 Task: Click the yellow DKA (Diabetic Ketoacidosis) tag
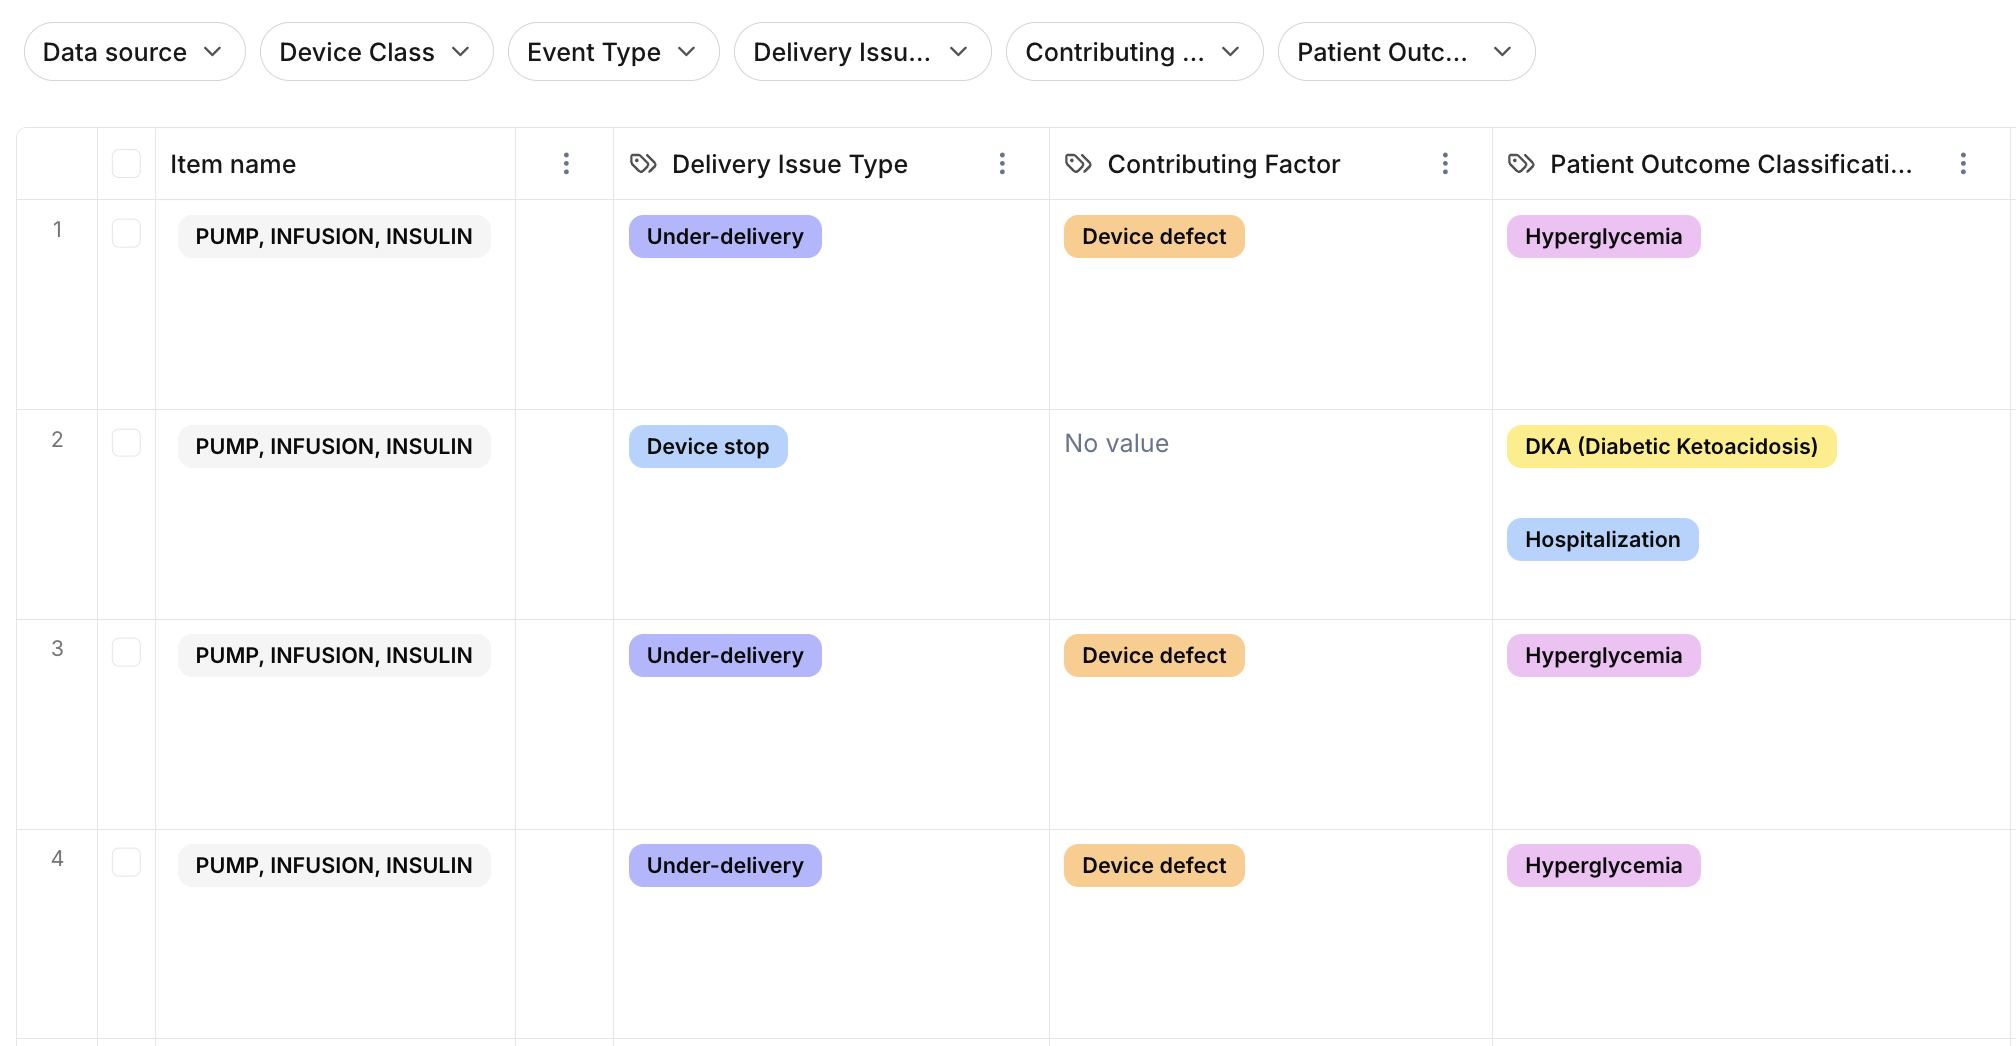[x=1671, y=447]
